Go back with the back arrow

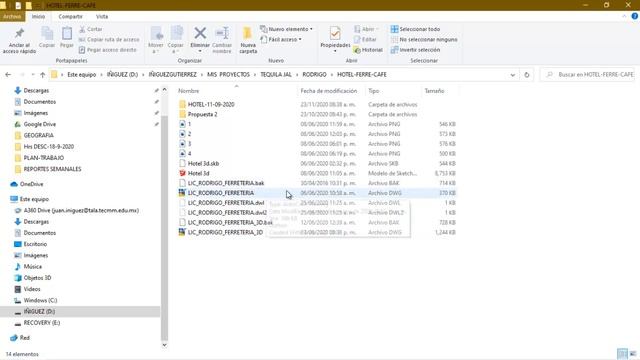point(8,75)
